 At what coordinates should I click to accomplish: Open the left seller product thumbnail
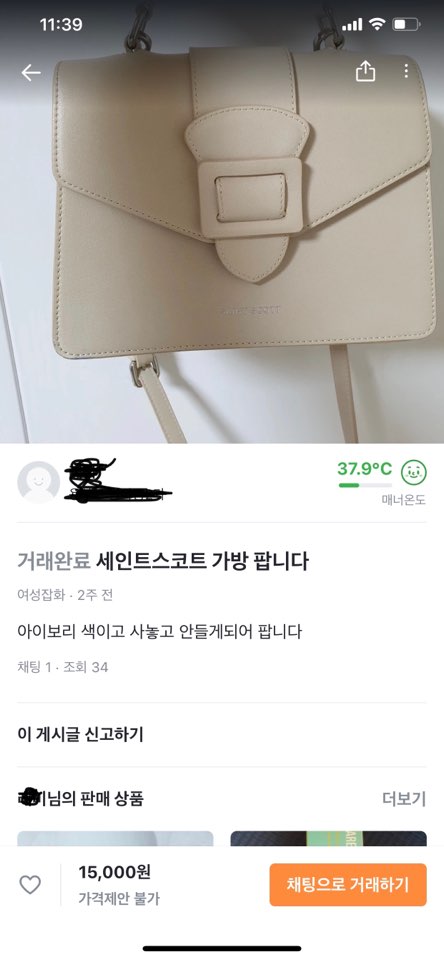(x=115, y=839)
